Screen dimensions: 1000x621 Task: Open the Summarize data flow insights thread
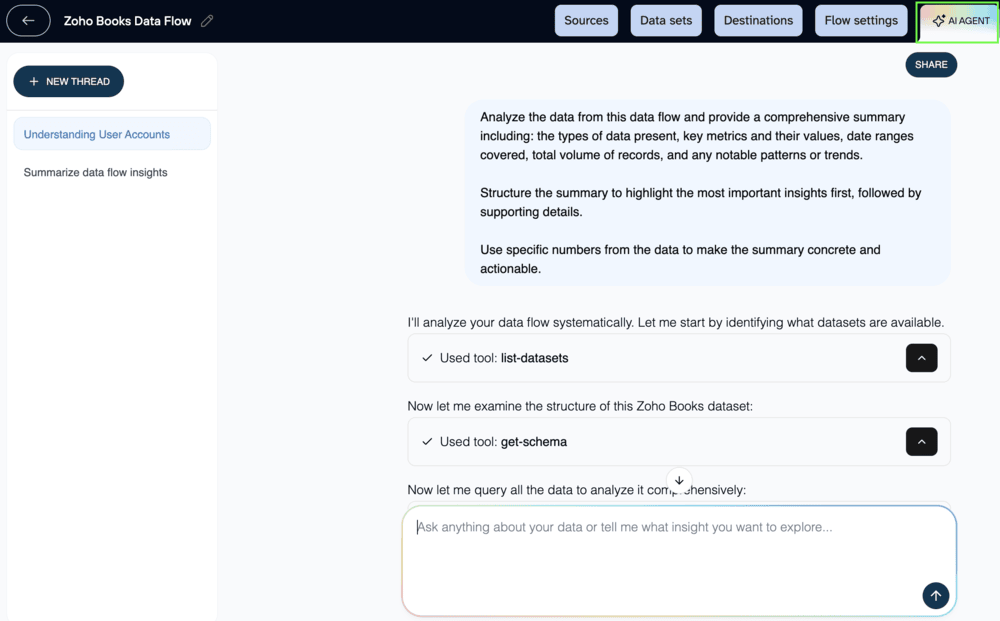pyautogui.click(x=95, y=172)
